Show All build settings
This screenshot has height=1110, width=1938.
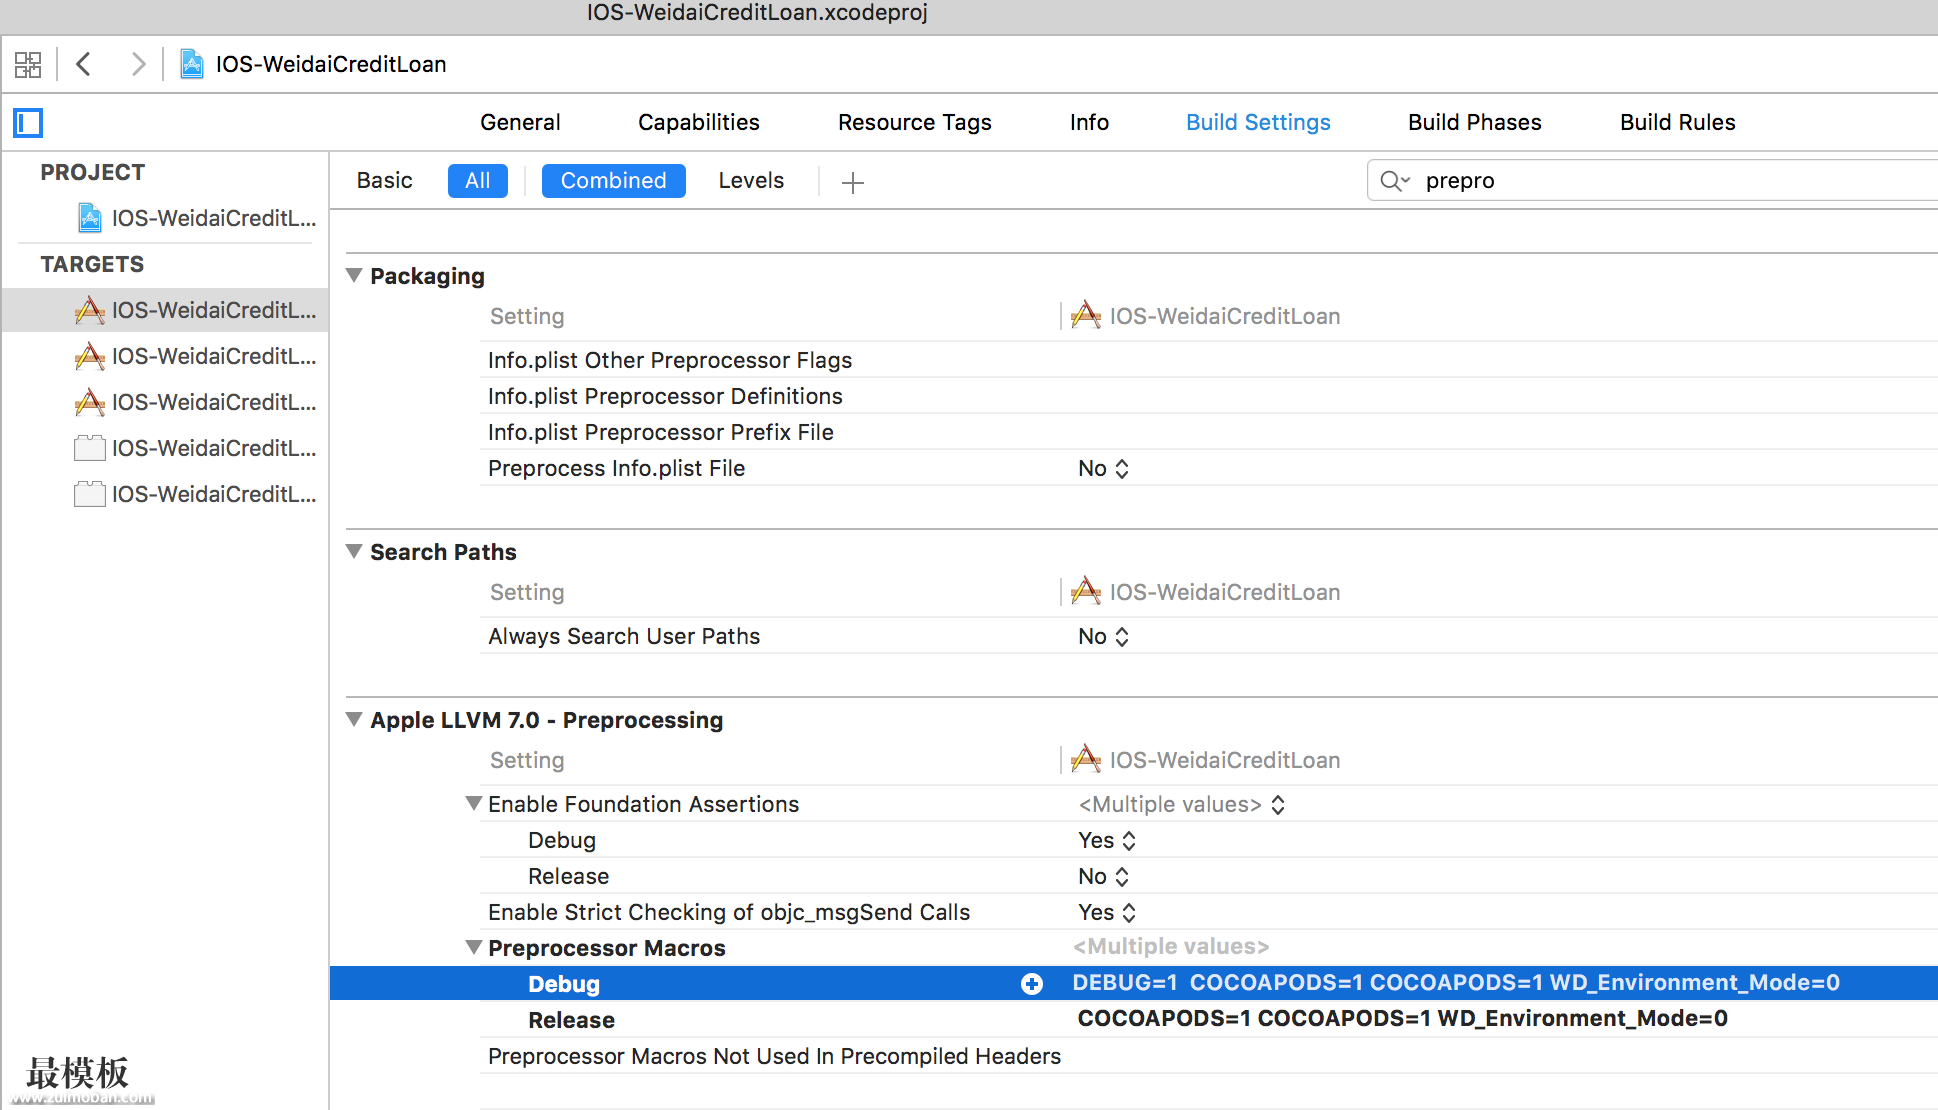click(478, 181)
